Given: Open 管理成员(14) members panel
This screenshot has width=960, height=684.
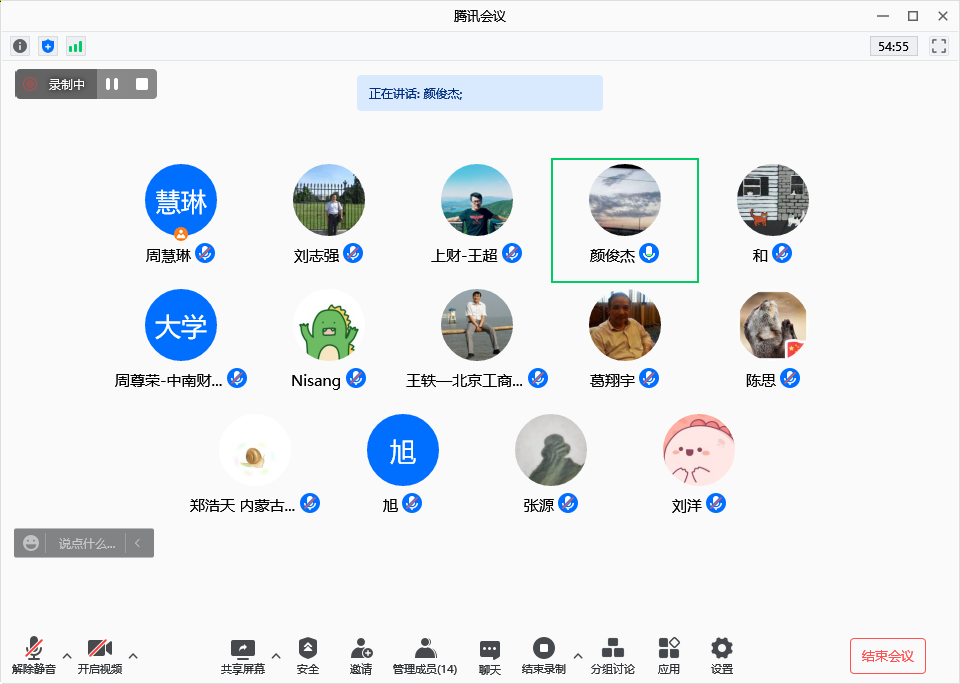Looking at the screenshot, I should 425,655.
